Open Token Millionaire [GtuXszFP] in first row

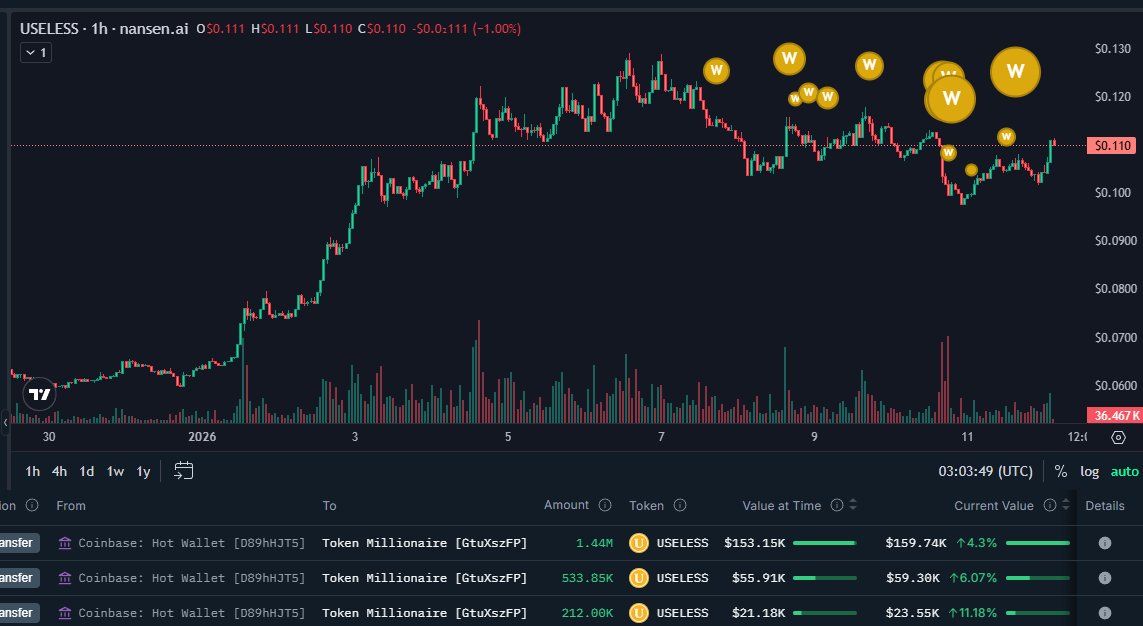pyautogui.click(x=424, y=543)
